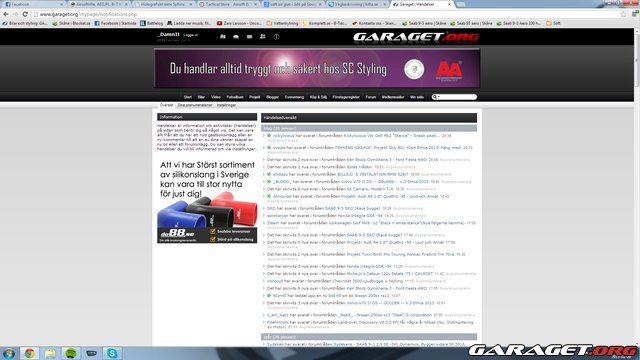Open Bilar in the Garaget navigation bar
Image resolution: width=640 pixels, height=360 pixels.
click(201, 97)
